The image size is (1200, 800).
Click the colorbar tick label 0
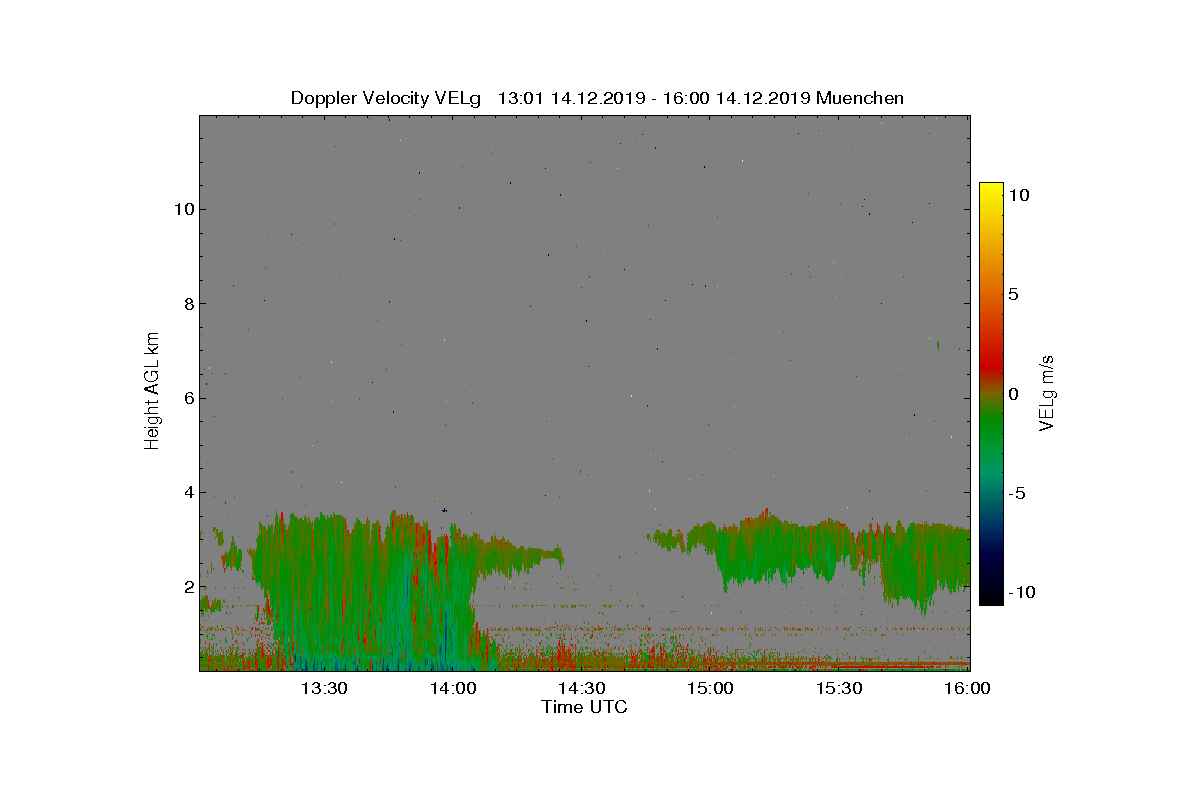click(1013, 394)
